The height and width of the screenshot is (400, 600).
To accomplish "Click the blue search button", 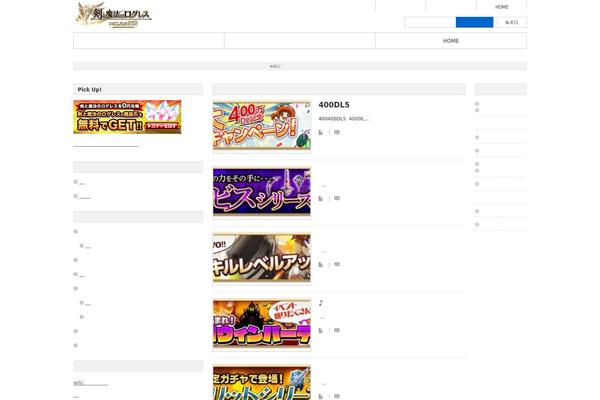I will click(474, 22).
